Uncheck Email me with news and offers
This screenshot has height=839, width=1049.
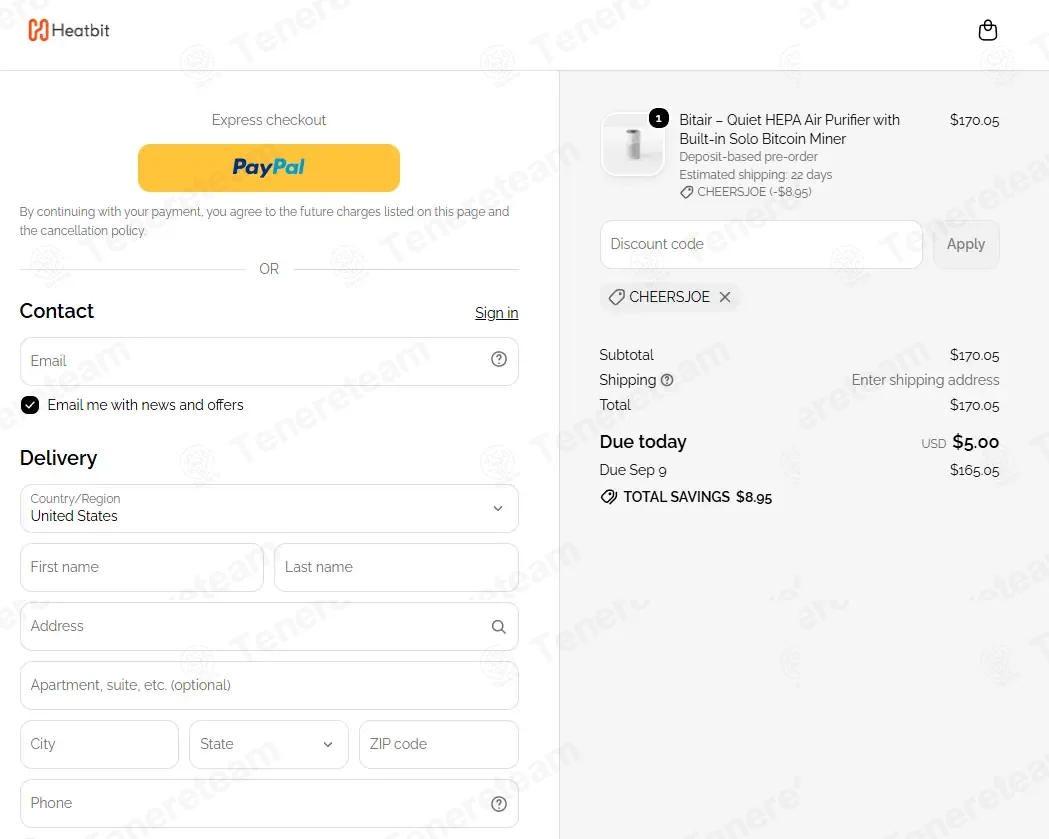tap(30, 405)
